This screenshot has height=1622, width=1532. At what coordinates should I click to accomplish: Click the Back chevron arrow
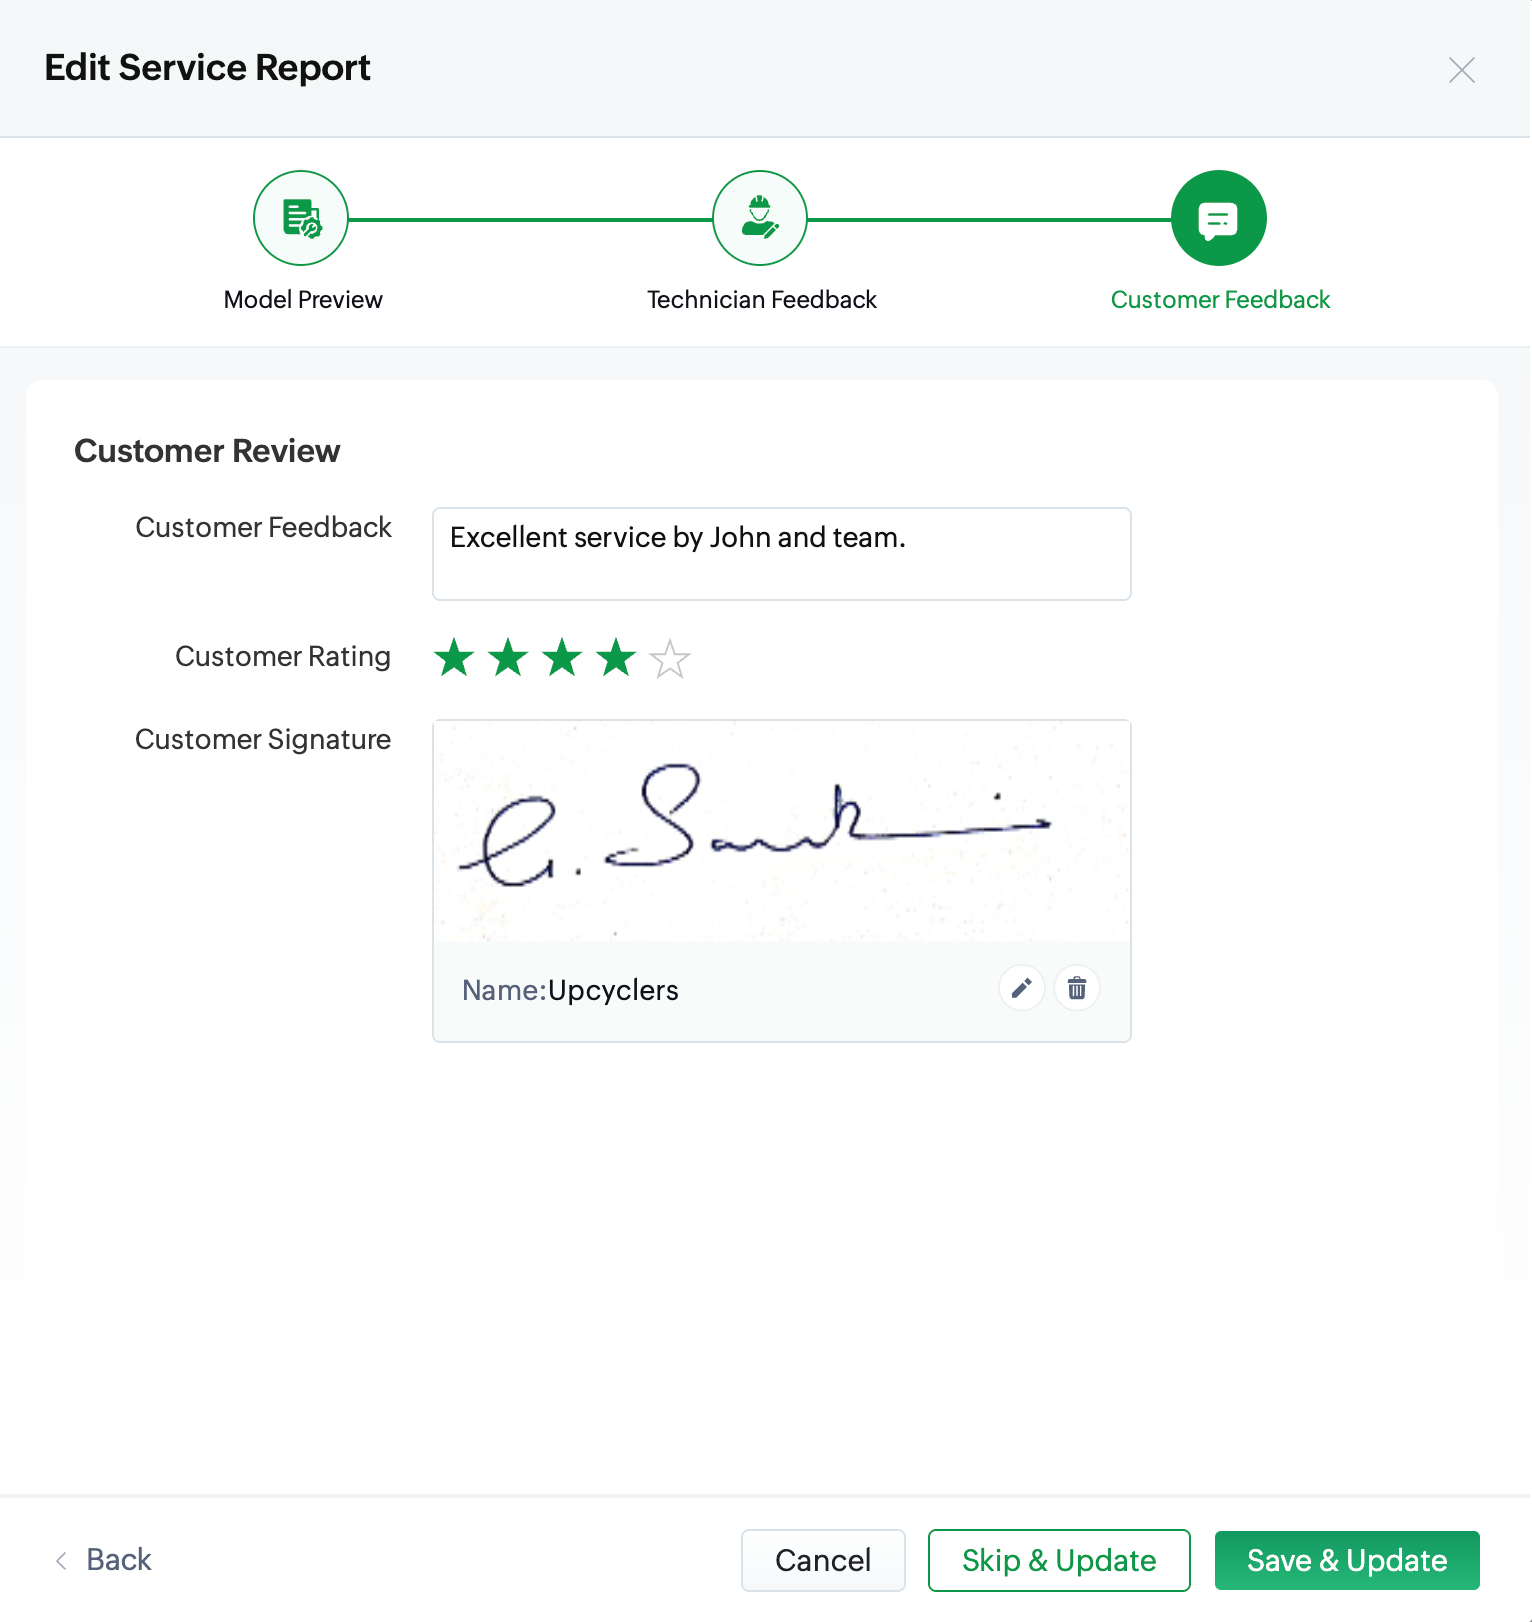[62, 1560]
